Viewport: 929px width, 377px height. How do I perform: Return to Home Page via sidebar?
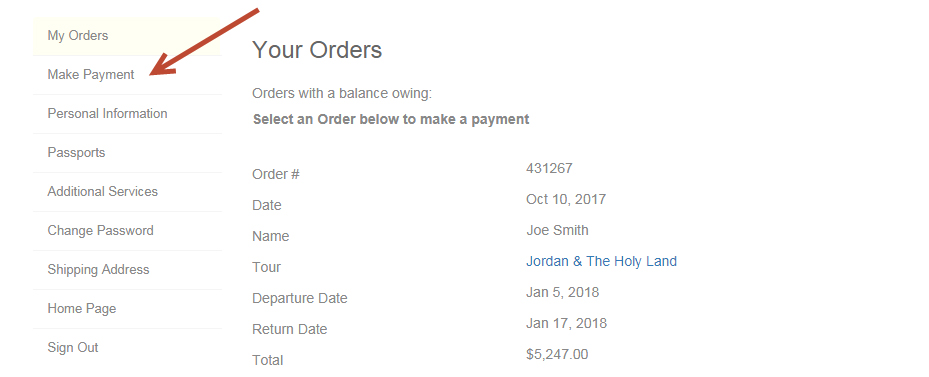coord(127,309)
